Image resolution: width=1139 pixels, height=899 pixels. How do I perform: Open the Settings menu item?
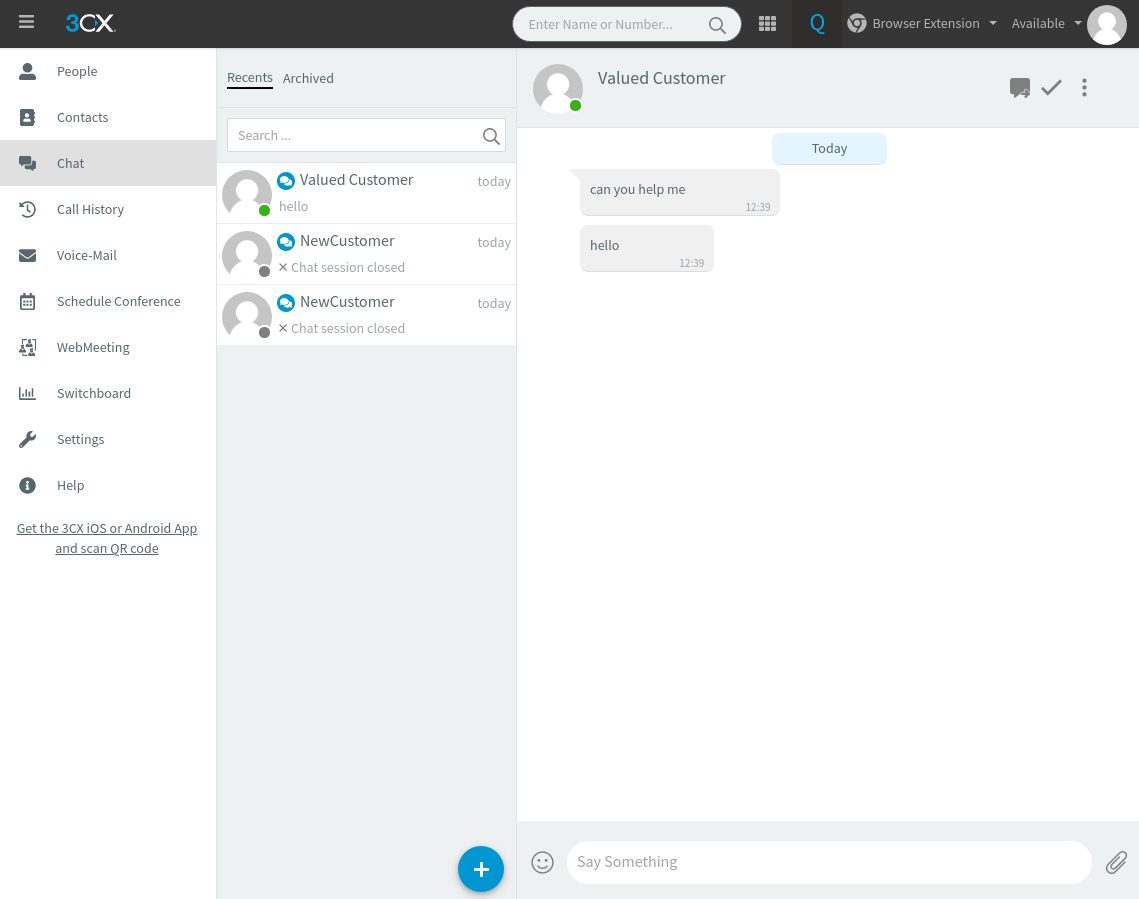[x=108, y=439]
